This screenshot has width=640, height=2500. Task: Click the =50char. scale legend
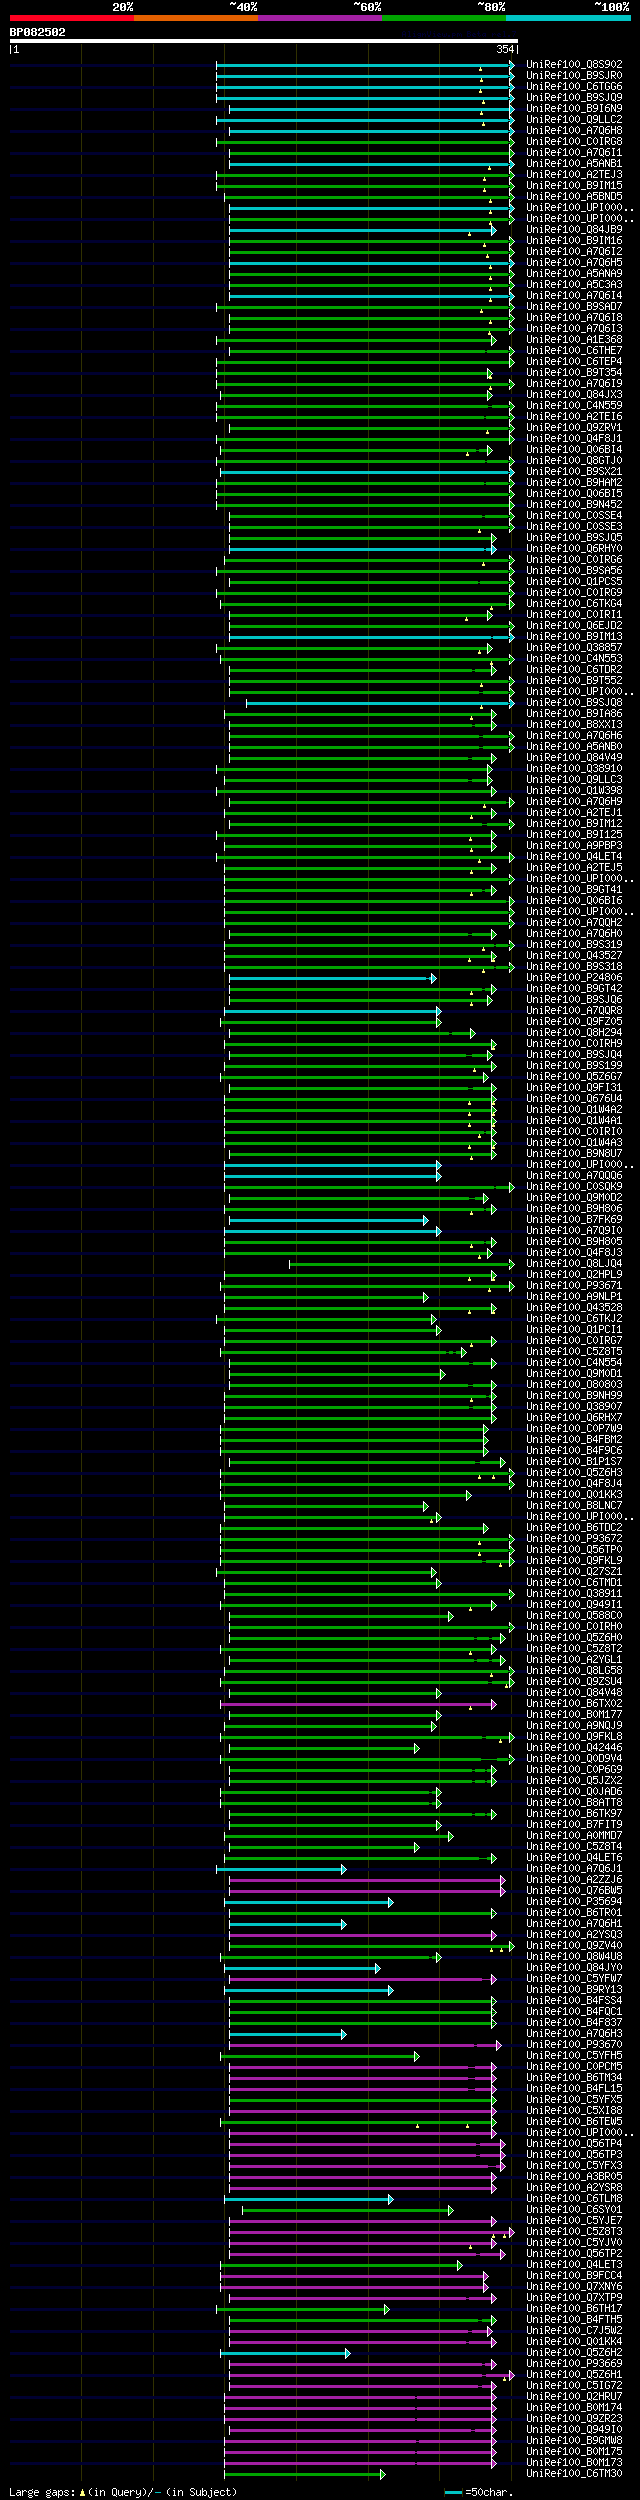pyautogui.click(x=480, y=2492)
